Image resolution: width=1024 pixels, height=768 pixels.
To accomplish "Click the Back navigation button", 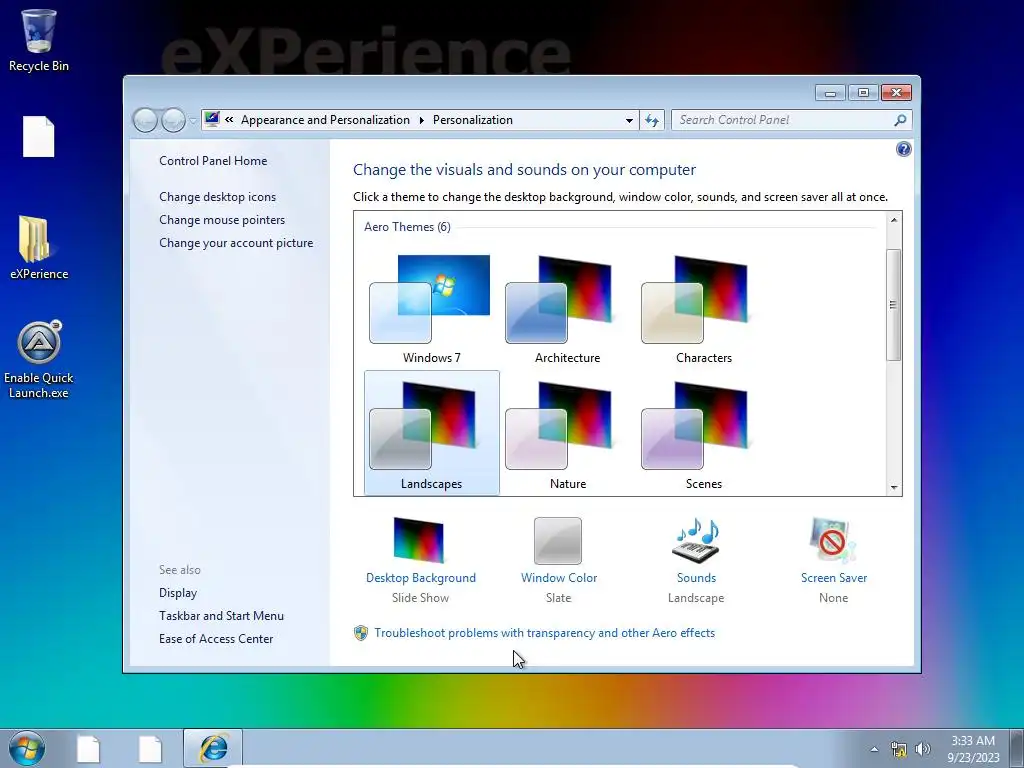I will [x=145, y=120].
